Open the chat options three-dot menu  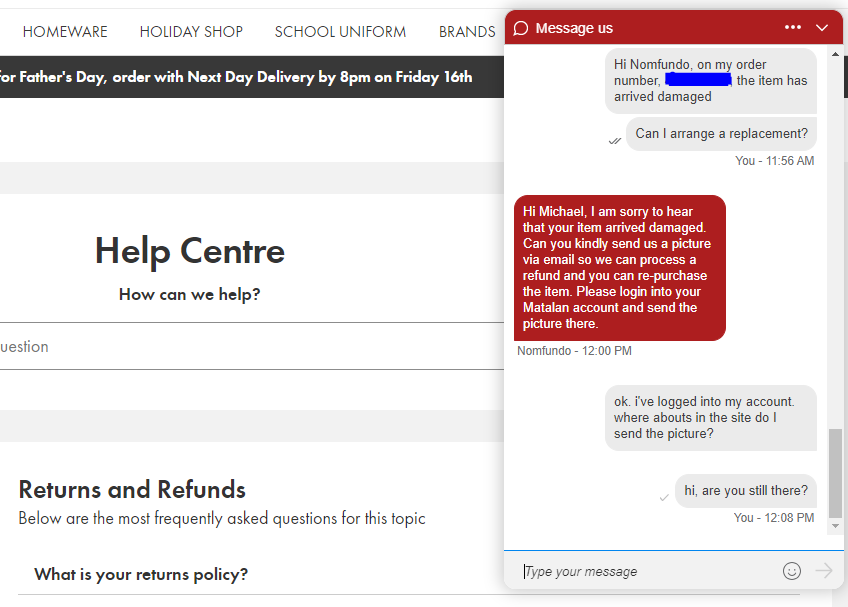tap(792, 28)
